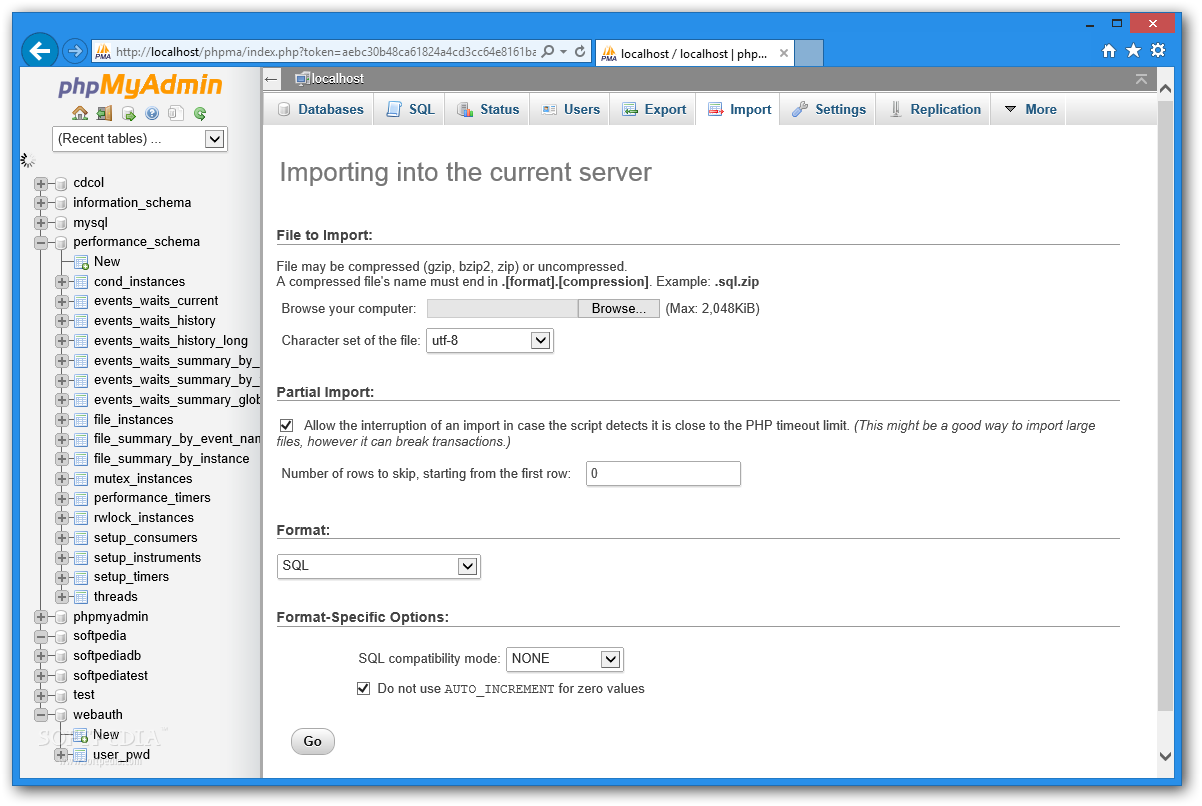Click the scroll down arrow of page scrollbar

click(1164, 756)
